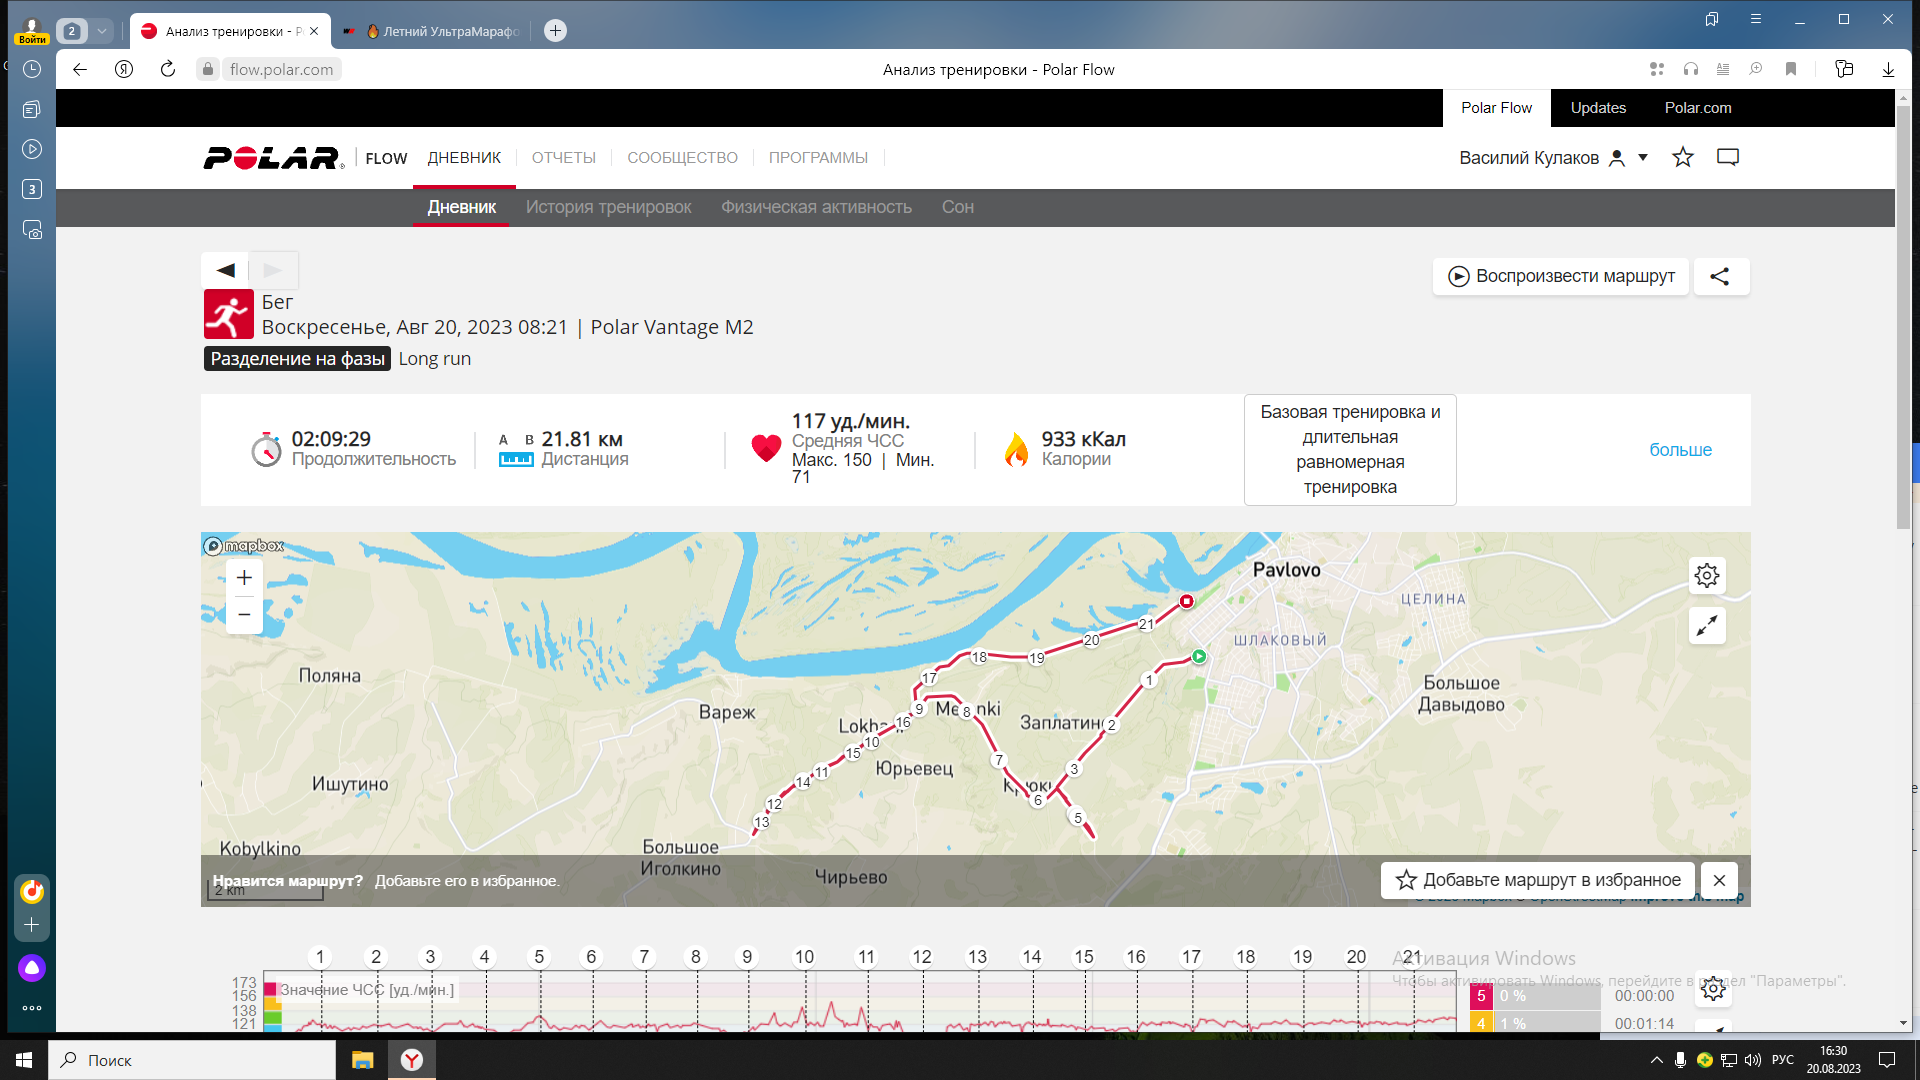1920x1080 pixels.
Task: Click the Yandex home button in toolbar
Action: [124, 69]
